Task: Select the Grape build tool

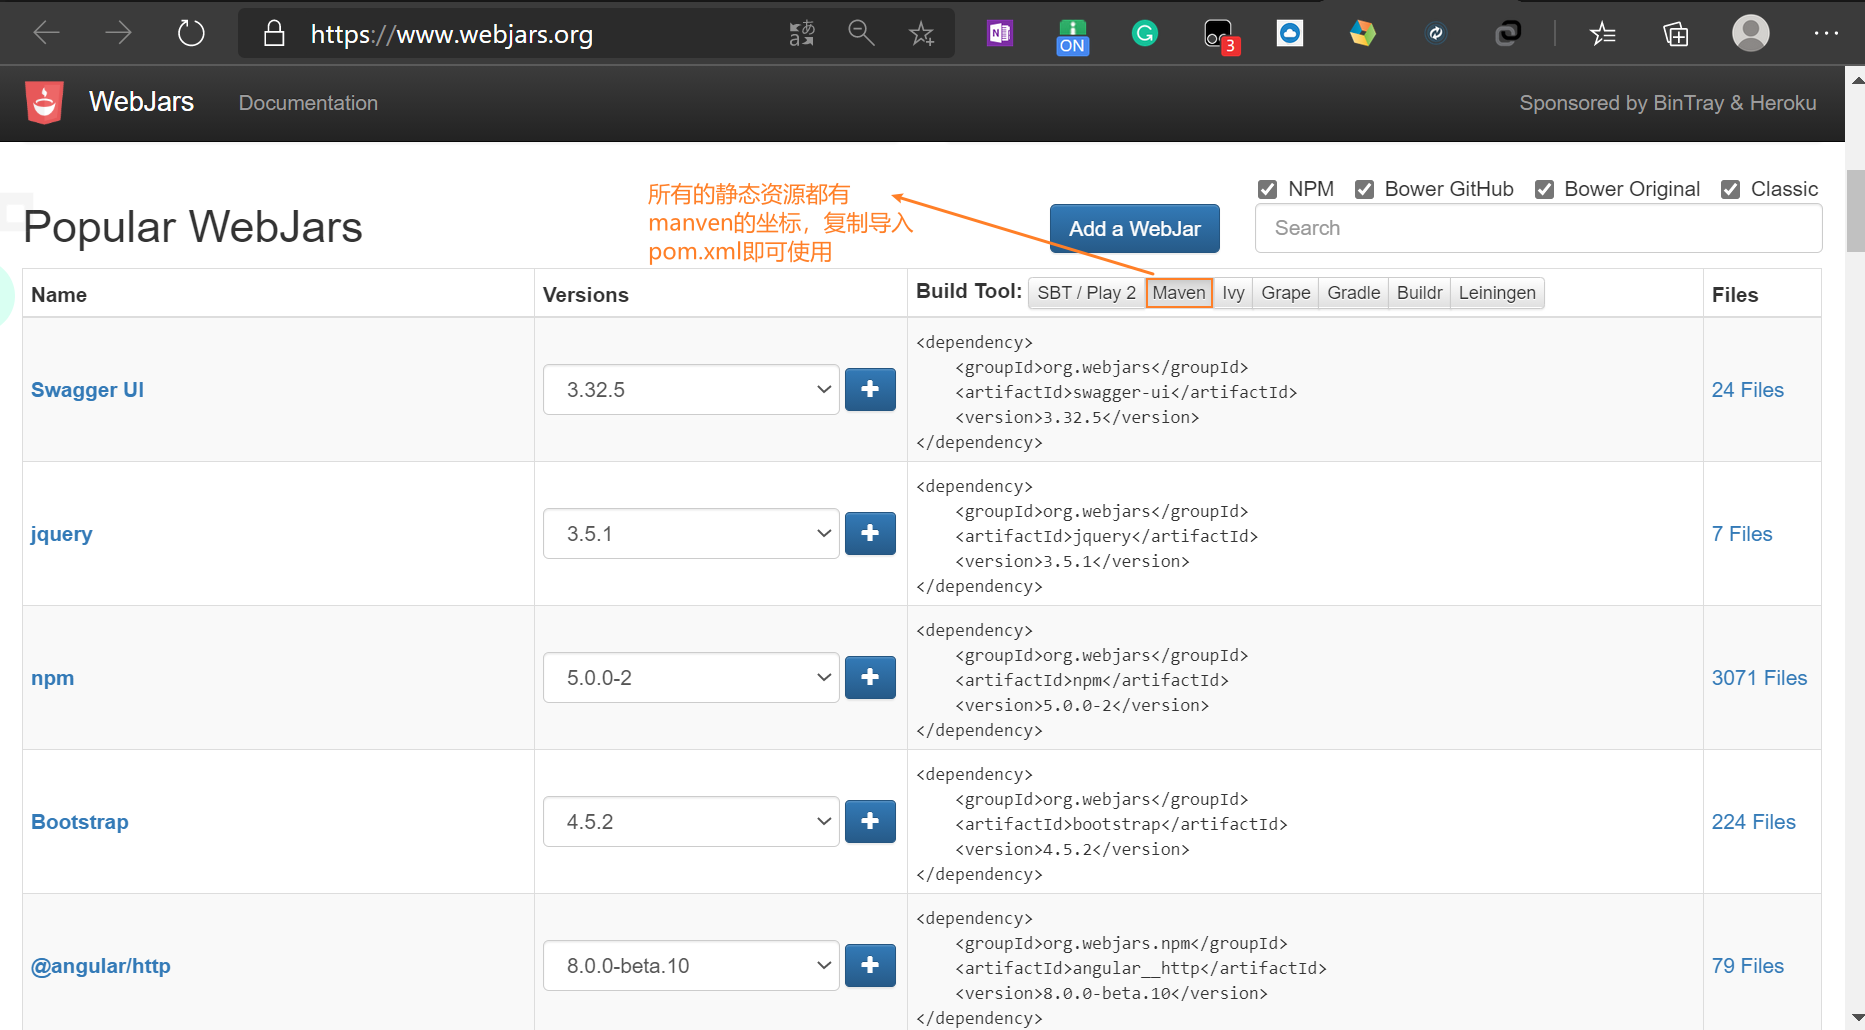Action: 1286,293
